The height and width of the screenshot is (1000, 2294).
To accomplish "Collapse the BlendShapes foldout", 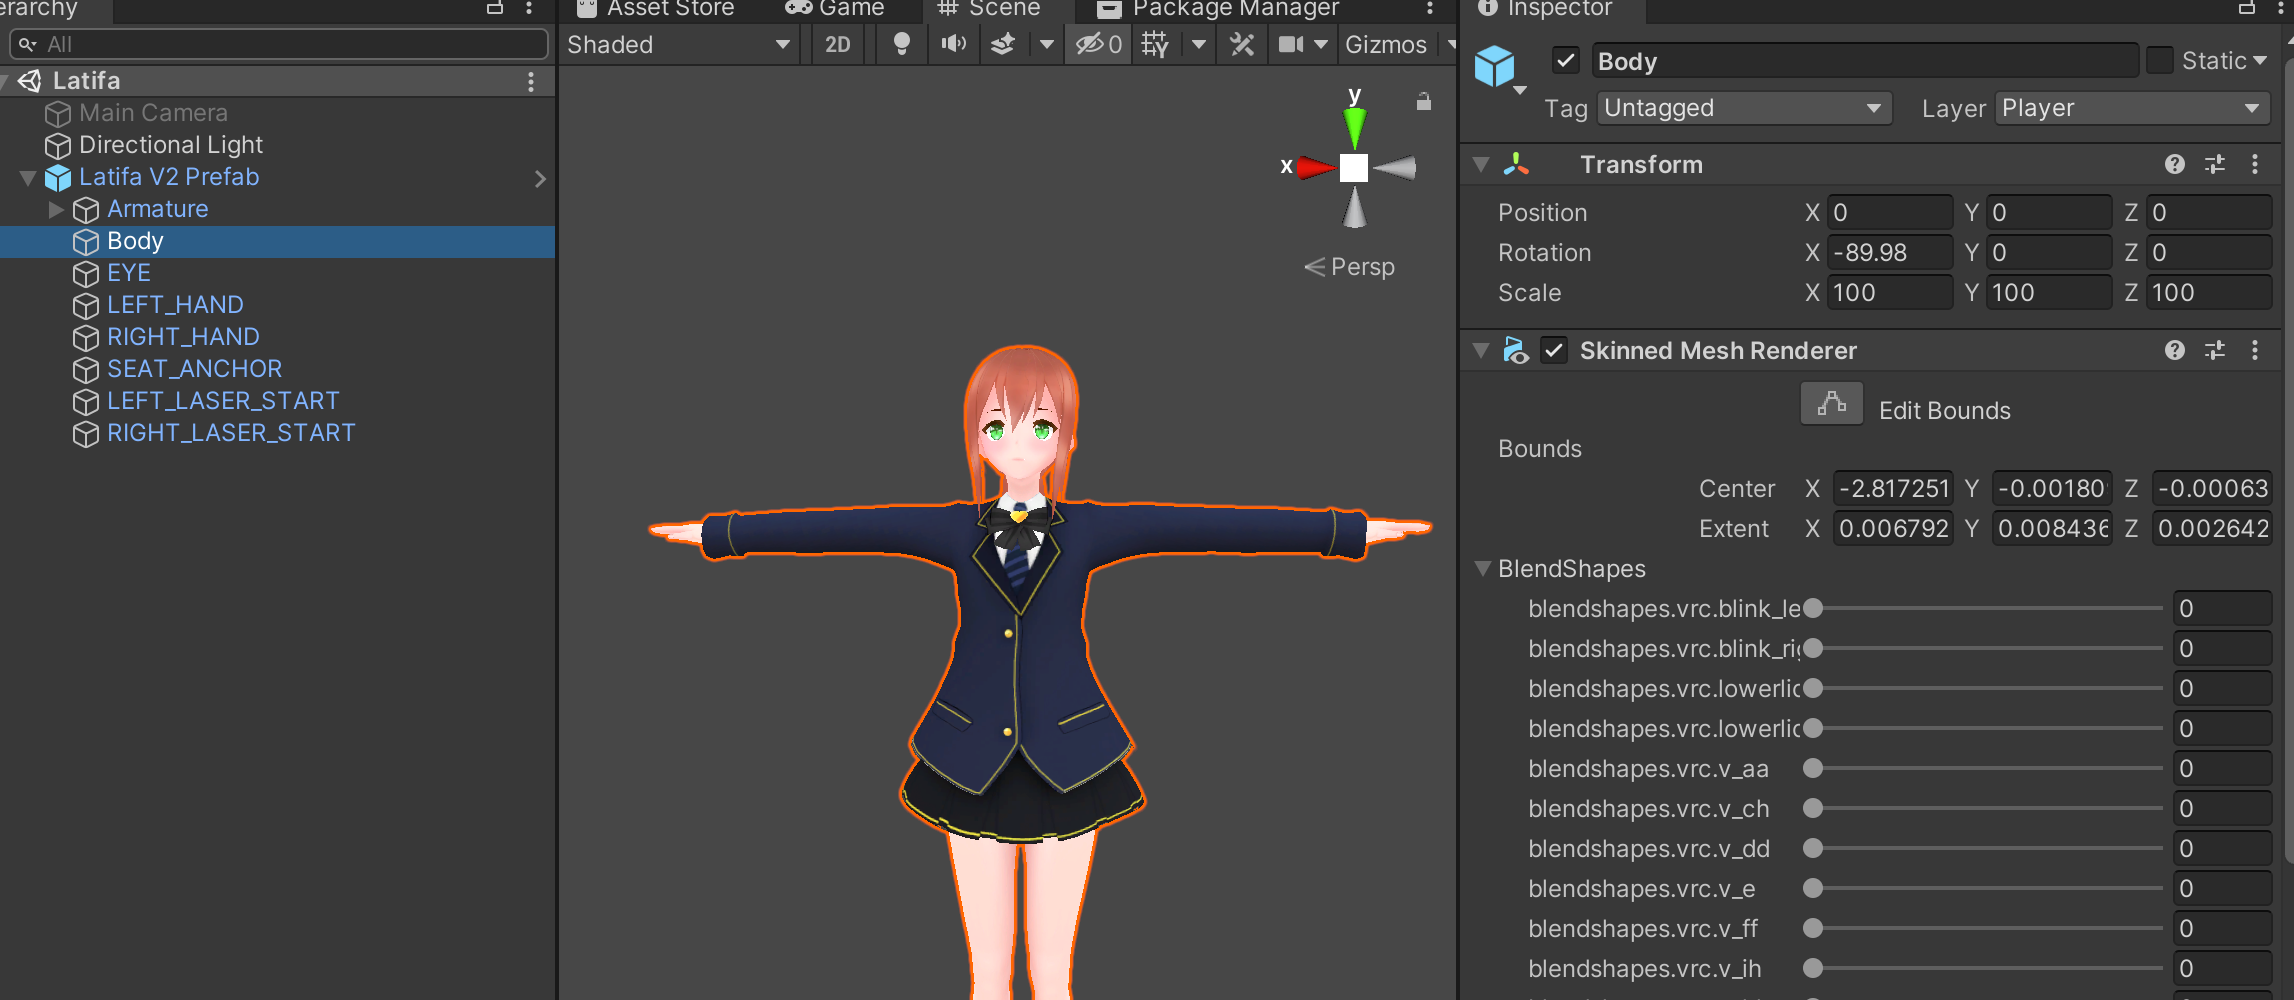I will (x=1483, y=568).
